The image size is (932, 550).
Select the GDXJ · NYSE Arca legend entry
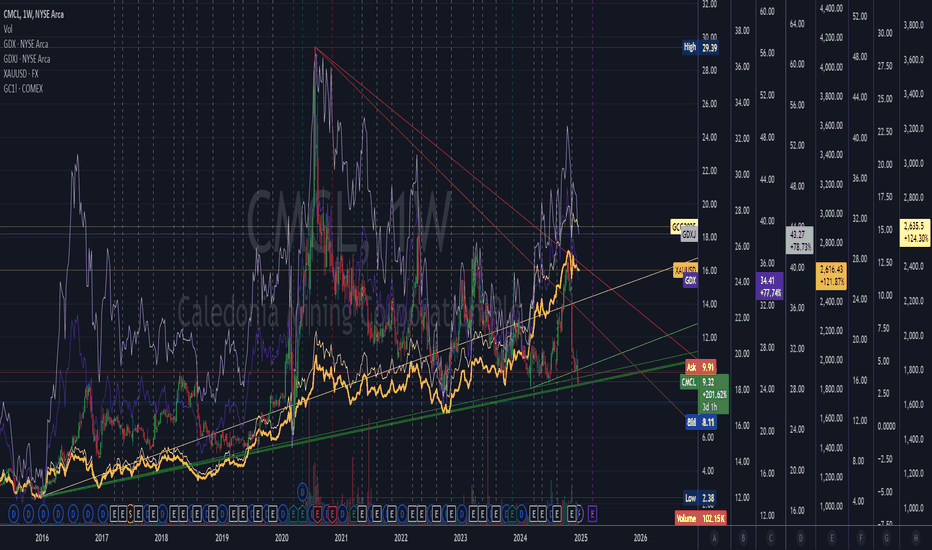[x=27, y=59]
